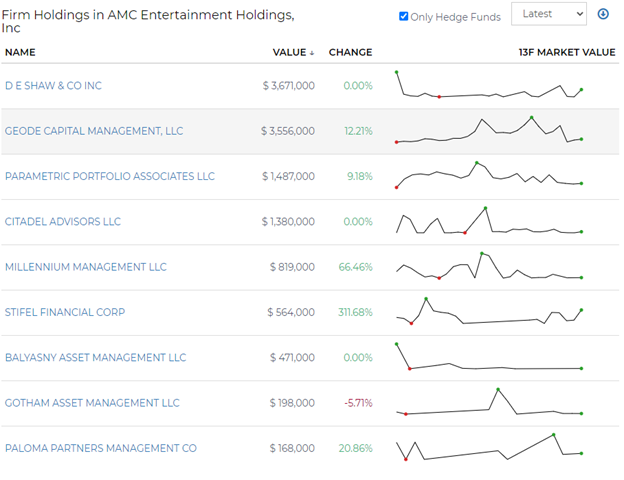Sort by the VALUE column header

293,52
